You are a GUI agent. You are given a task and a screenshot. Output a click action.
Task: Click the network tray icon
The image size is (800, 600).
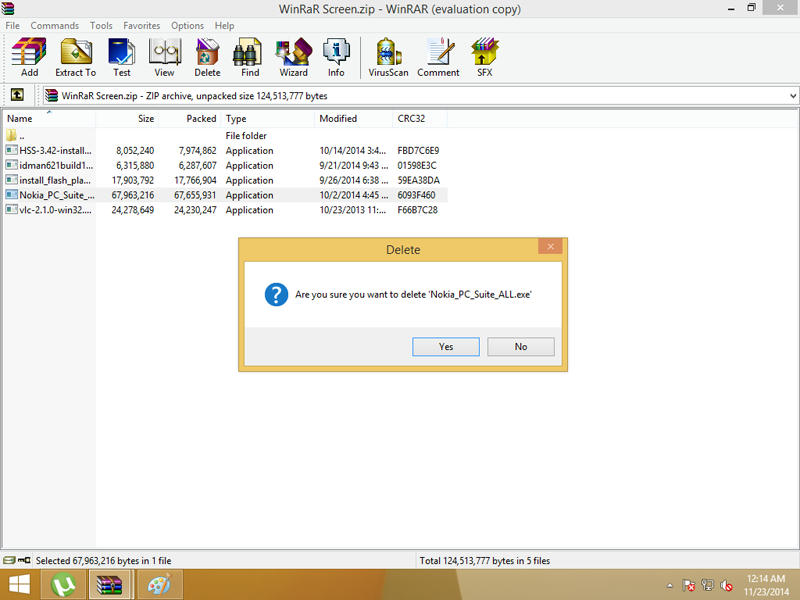[x=707, y=585]
